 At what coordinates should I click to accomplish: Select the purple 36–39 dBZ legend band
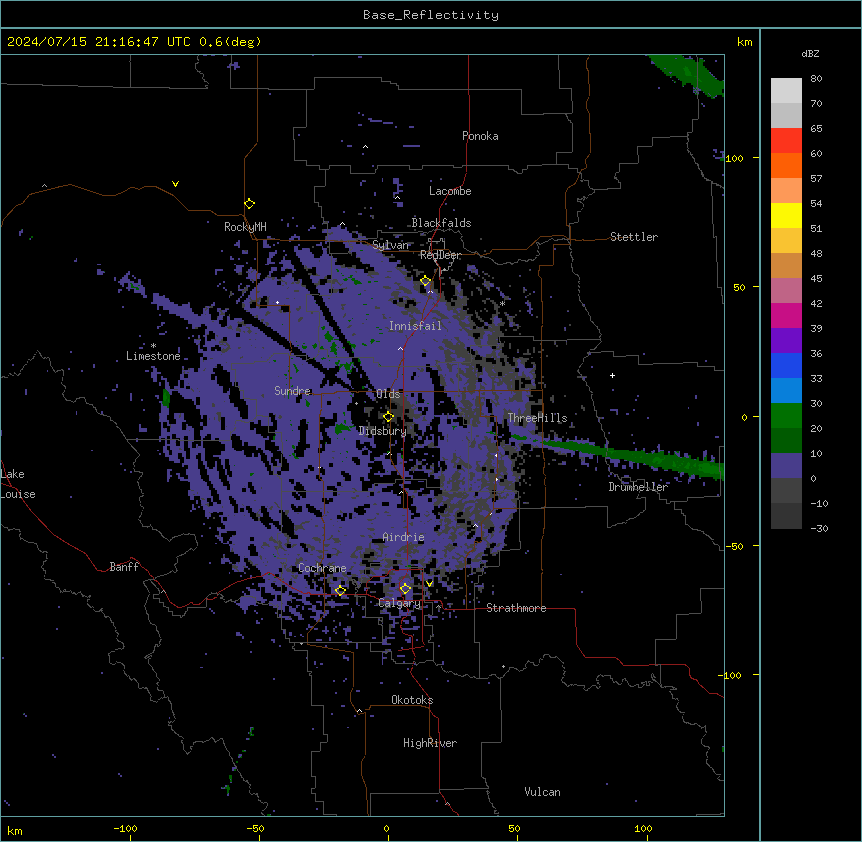786,341
